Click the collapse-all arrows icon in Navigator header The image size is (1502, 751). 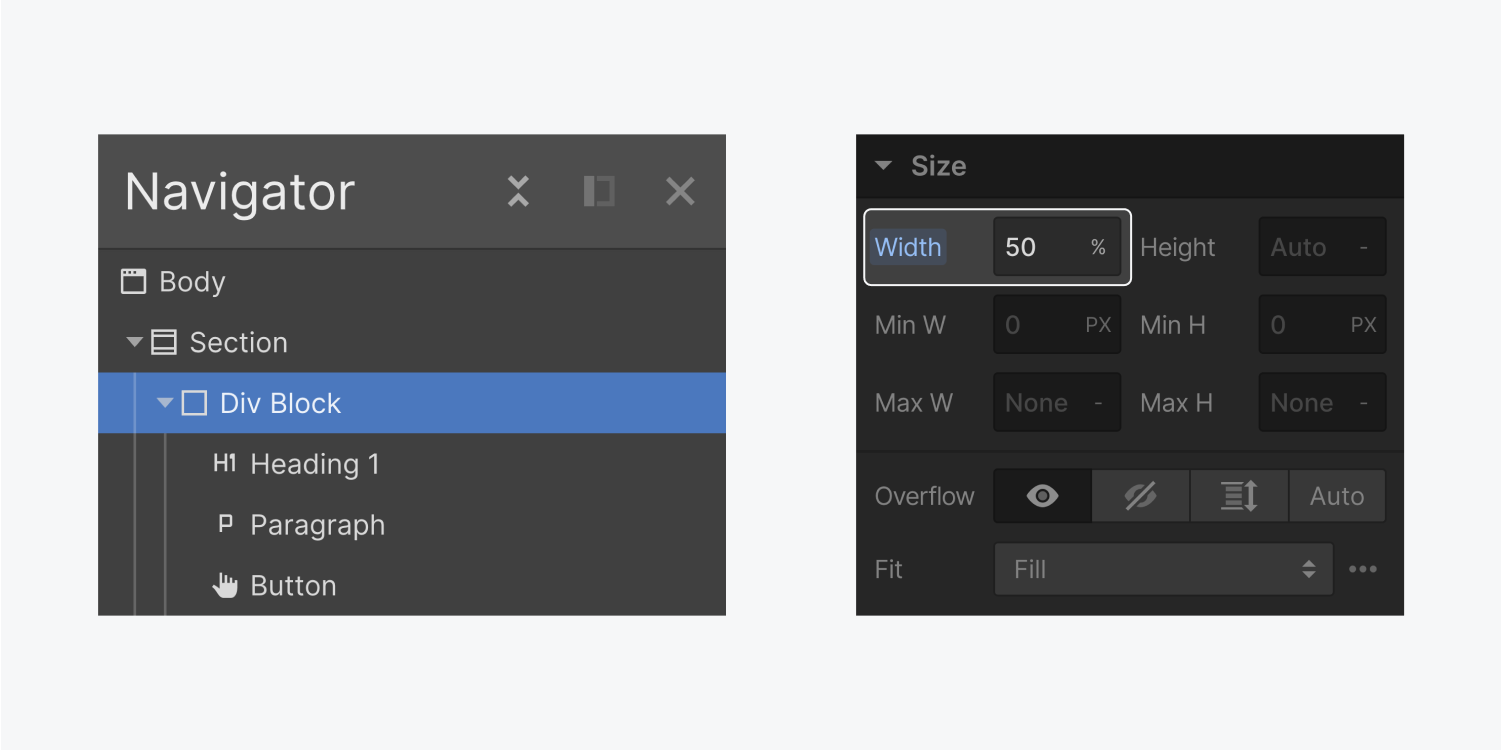point(517,191)
